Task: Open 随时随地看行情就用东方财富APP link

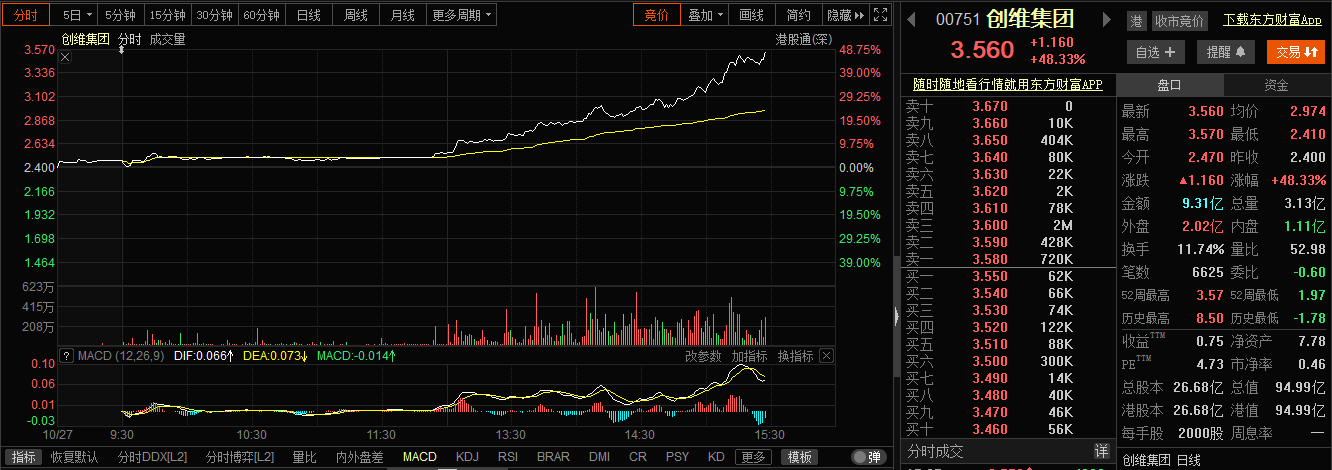Action: pyautogui.click(x=1007, y=85)
